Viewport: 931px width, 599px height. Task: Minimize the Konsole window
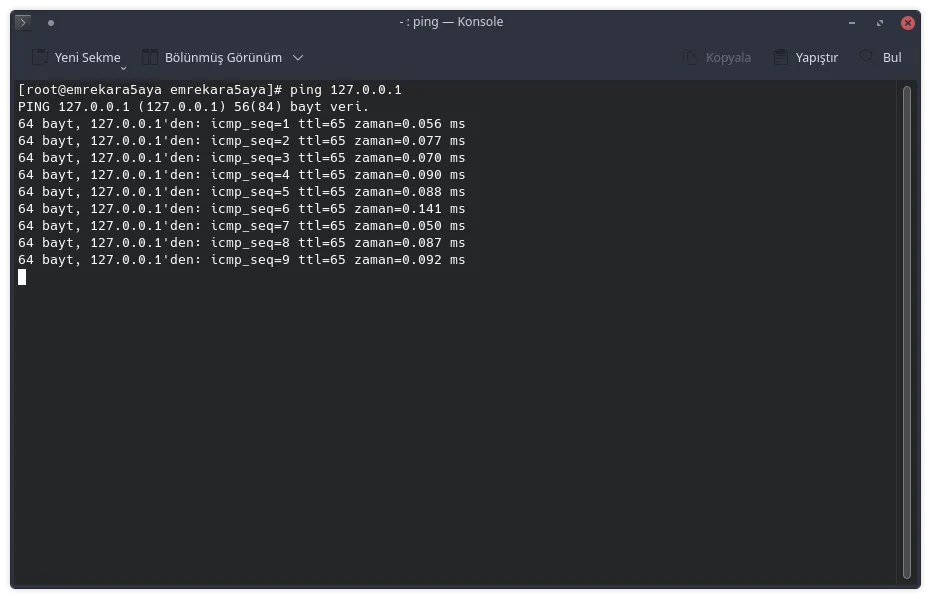point(852,22)
